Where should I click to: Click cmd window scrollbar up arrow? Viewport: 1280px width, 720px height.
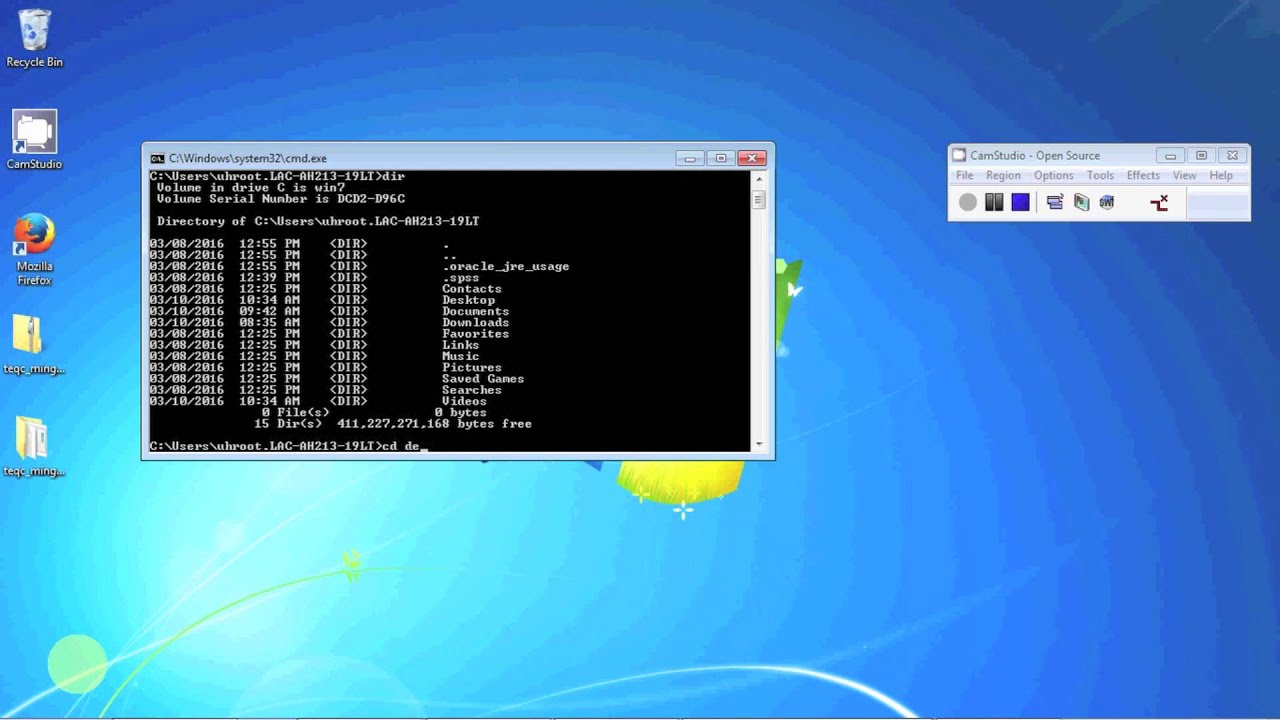click(x=759, y=179)
